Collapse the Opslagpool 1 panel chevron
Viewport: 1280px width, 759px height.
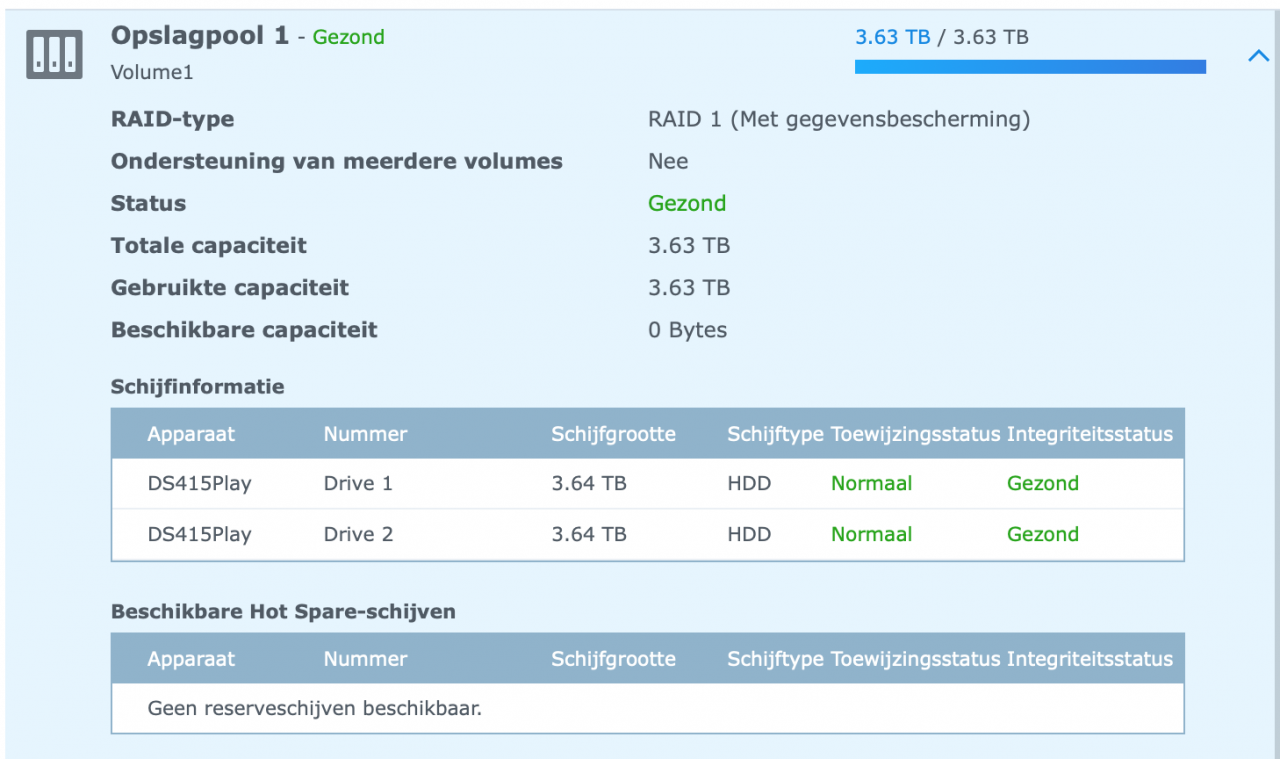[1258, 57]
